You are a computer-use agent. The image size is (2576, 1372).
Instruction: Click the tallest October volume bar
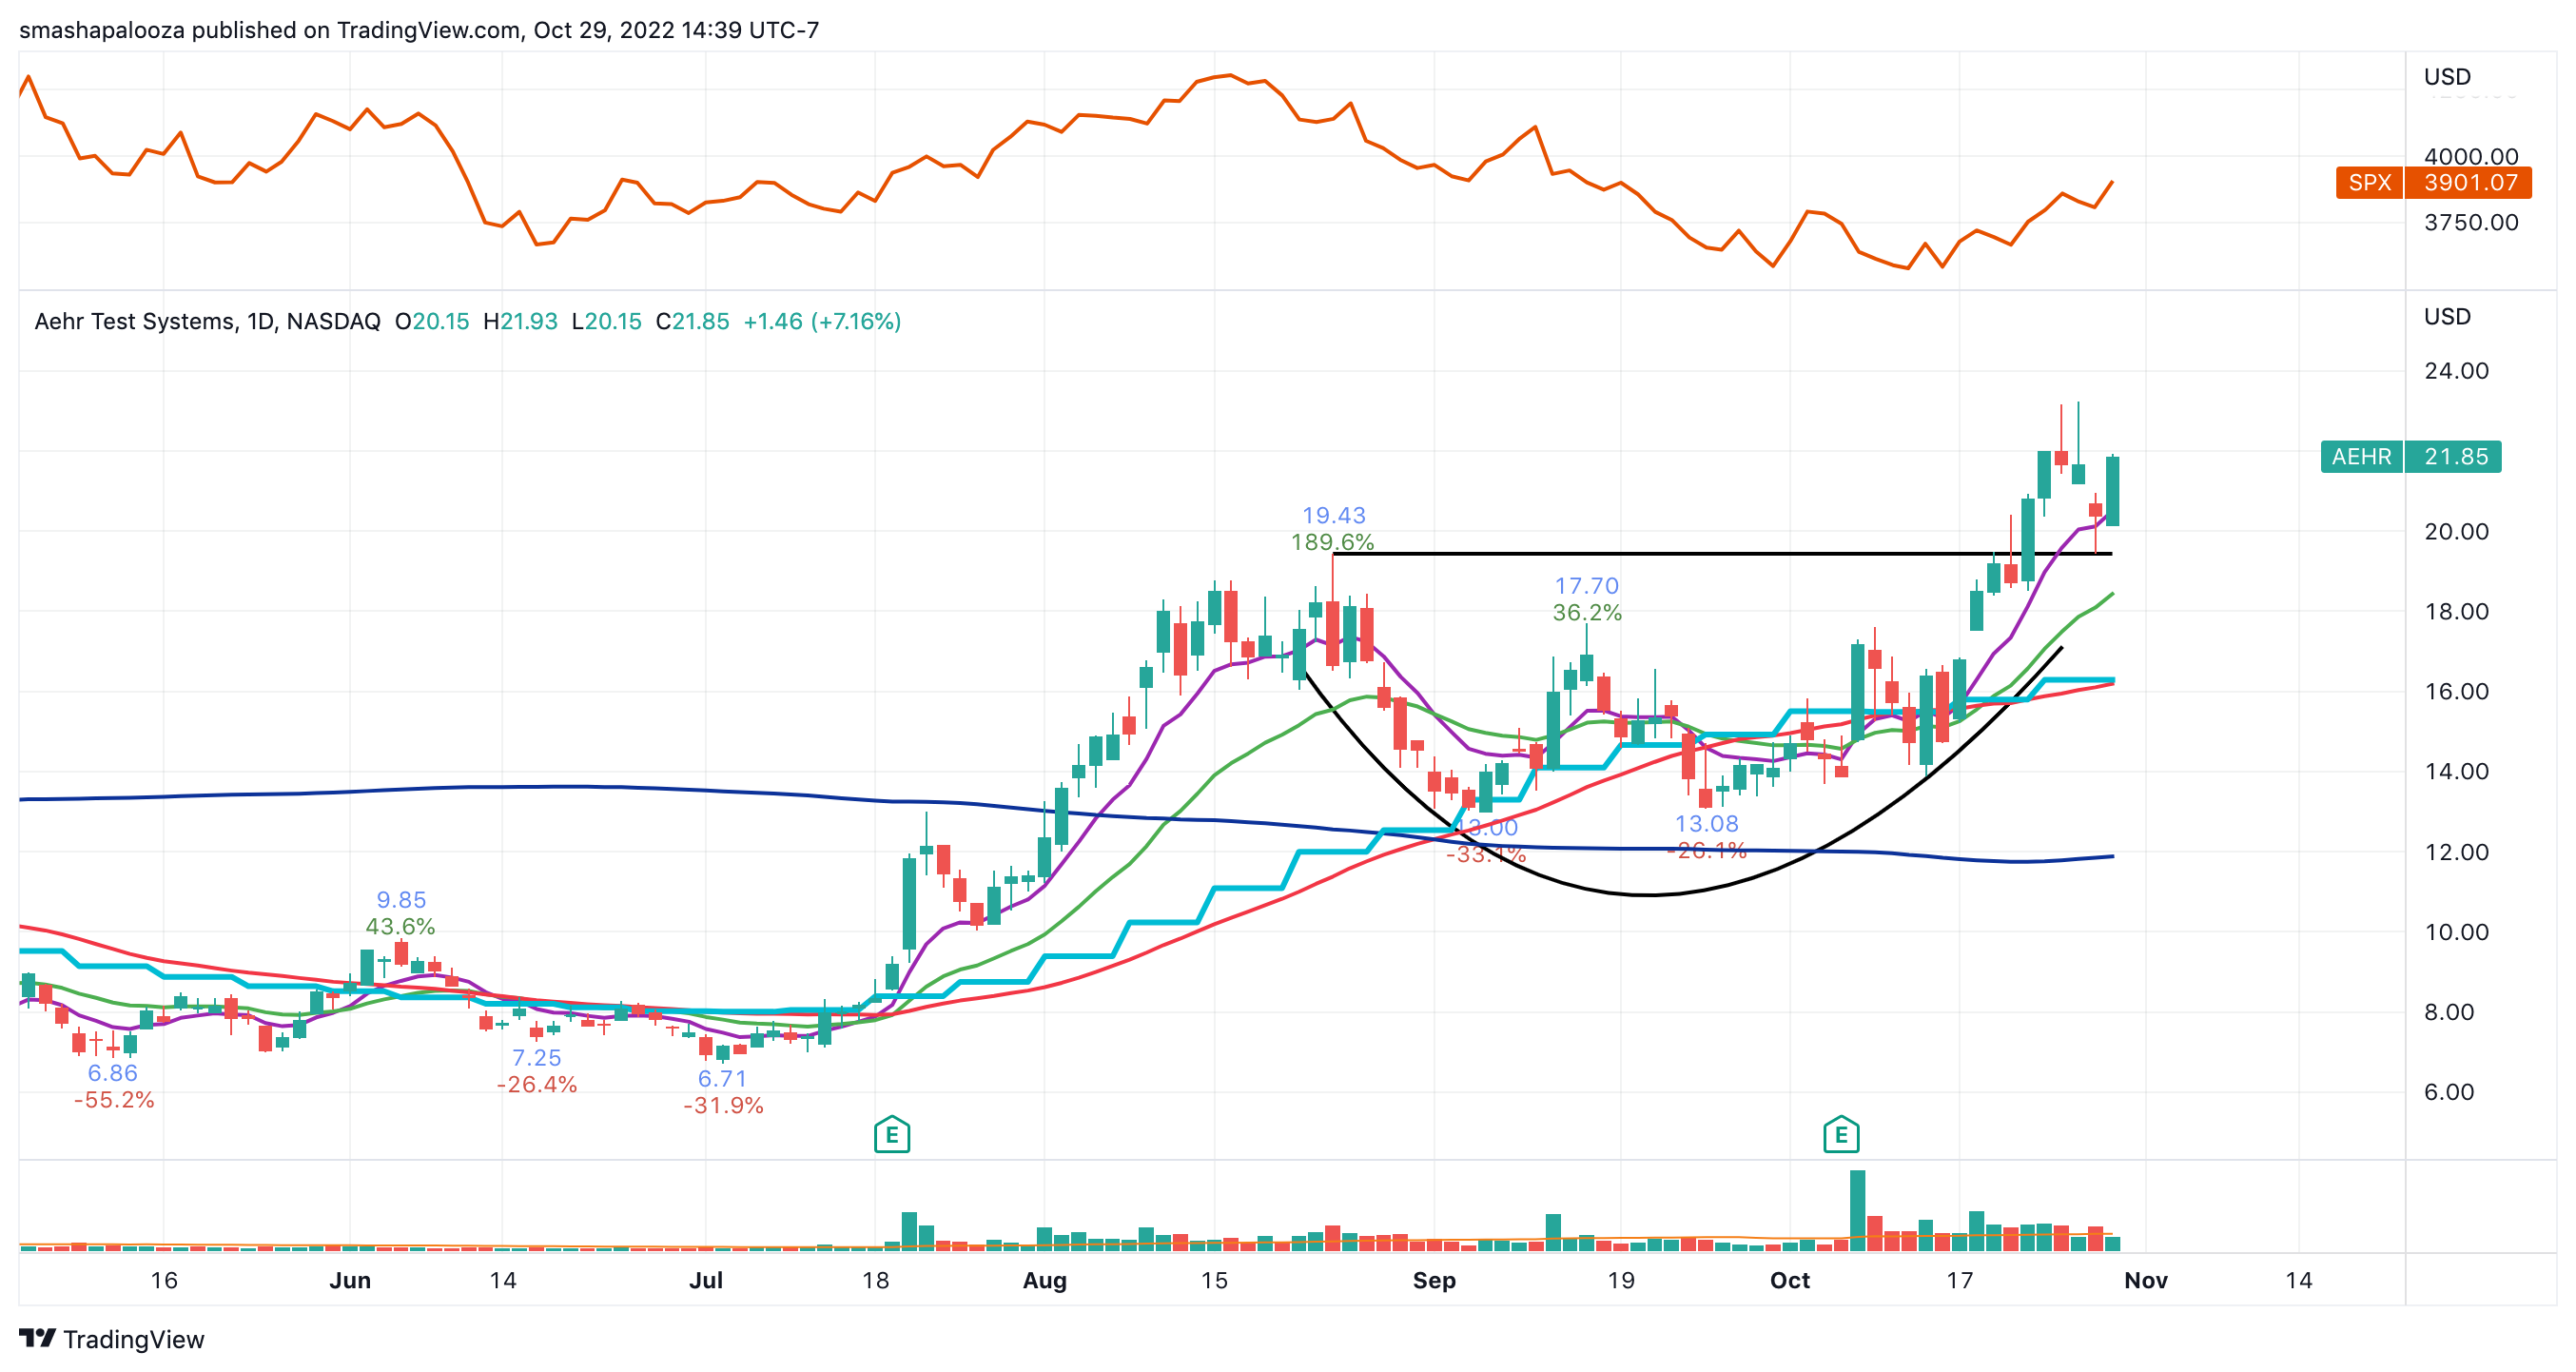point(1857,1210)
